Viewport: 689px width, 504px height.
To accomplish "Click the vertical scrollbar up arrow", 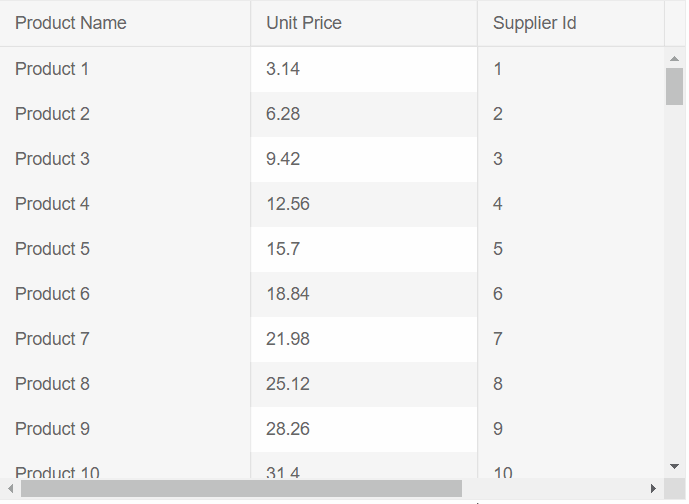I will [675, 58].
